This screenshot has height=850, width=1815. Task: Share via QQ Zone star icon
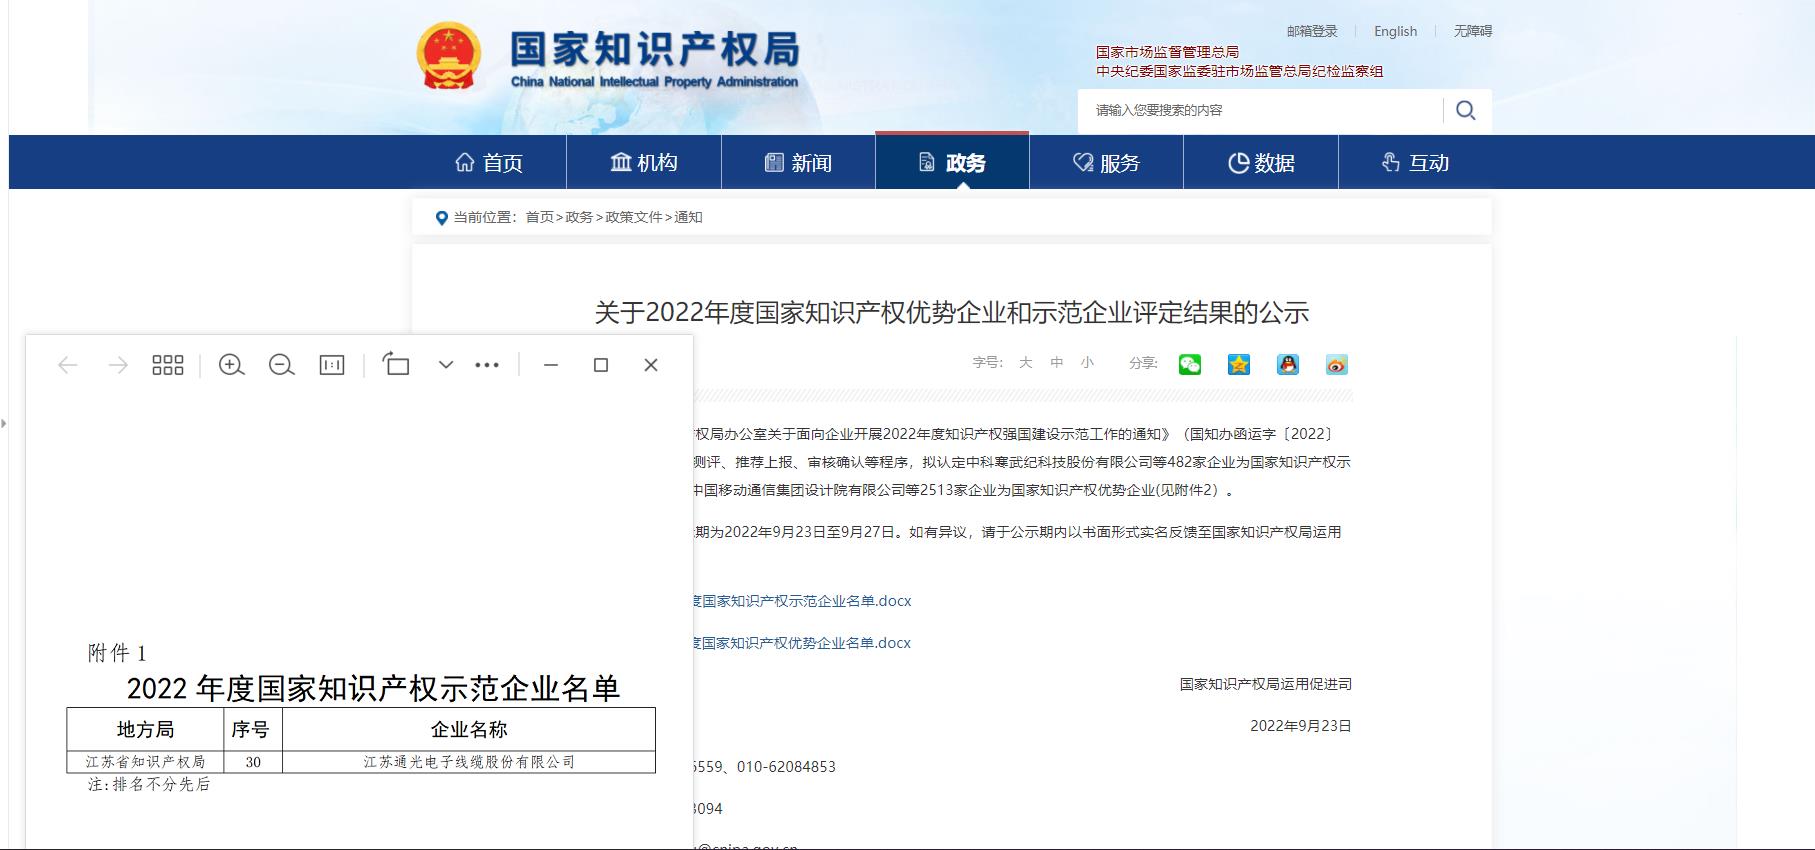tap(1239, 364)
